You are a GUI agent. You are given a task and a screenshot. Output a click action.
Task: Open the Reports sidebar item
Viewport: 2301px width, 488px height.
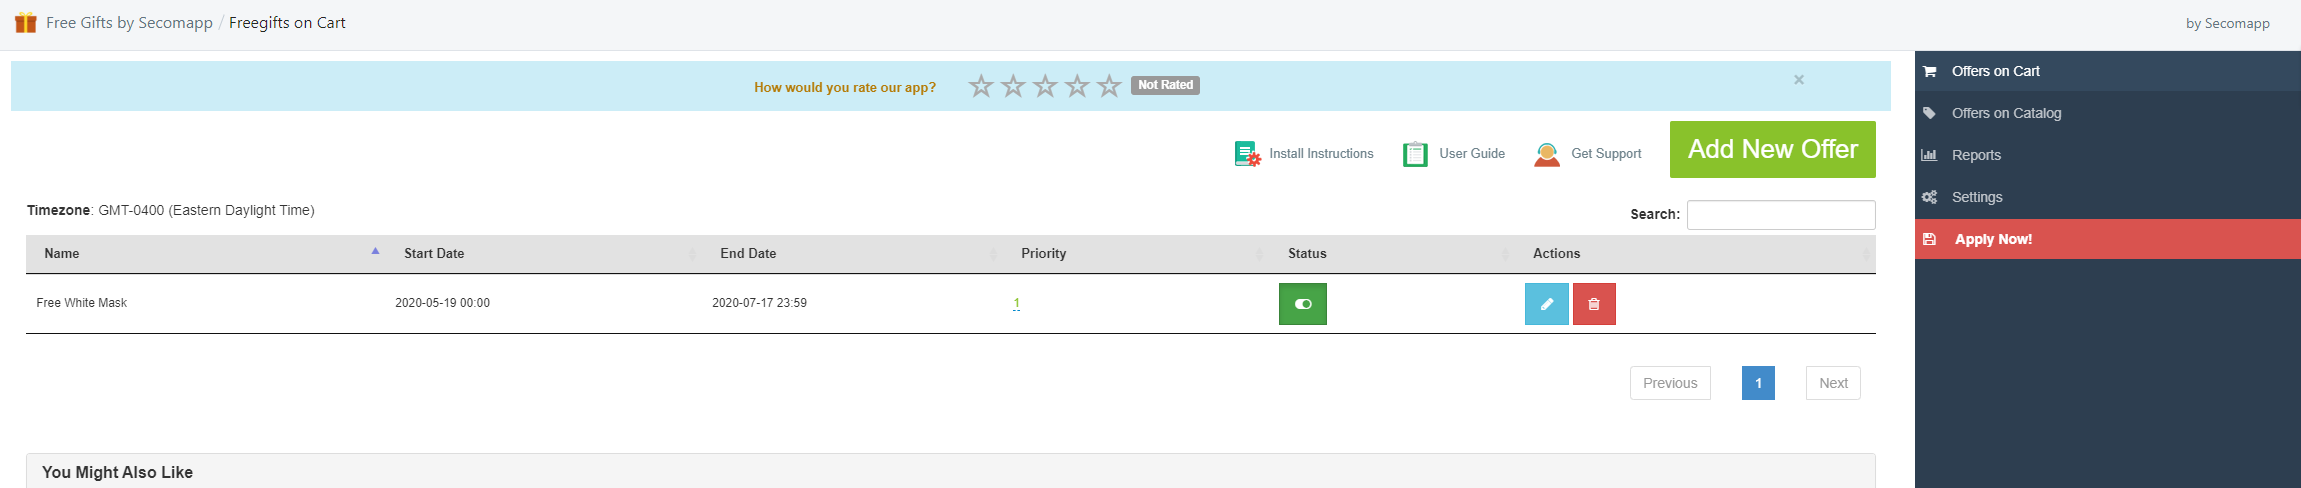tap(1976, 155)
